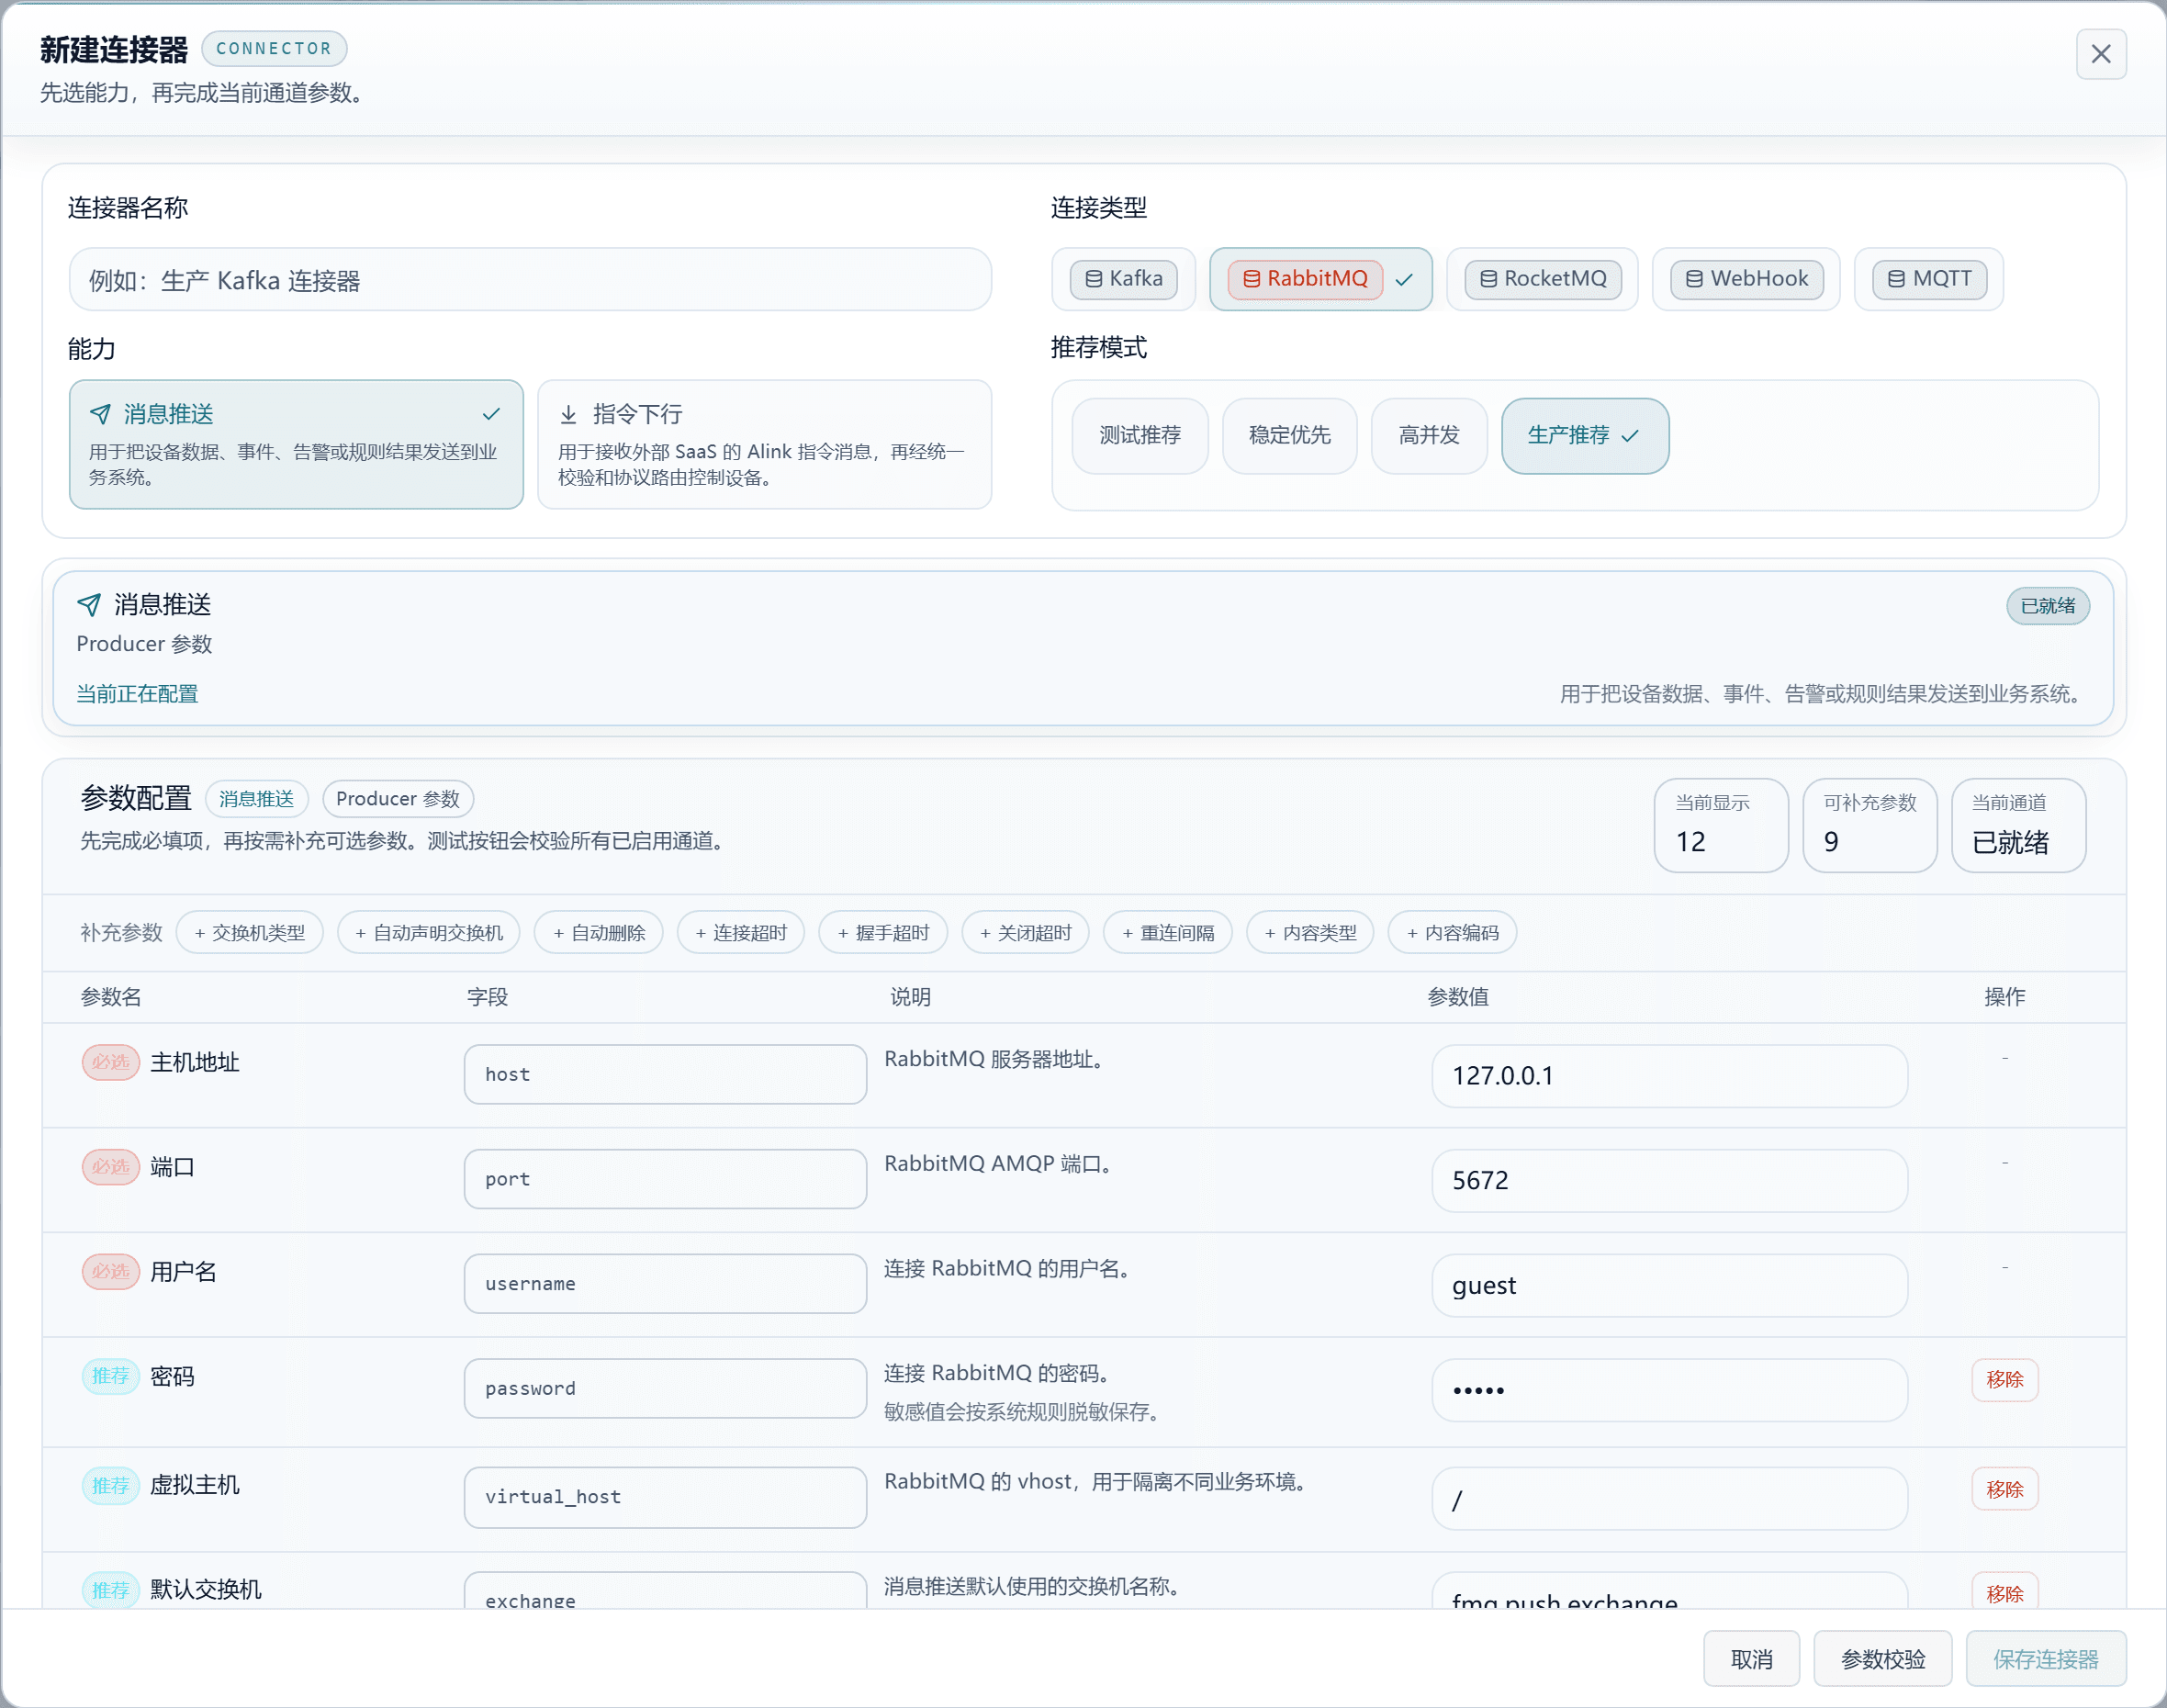Remove the 默认交换机 parameter row
The width and height of the screenshot is (2167, 1708).
[x=2004, y=1593]
